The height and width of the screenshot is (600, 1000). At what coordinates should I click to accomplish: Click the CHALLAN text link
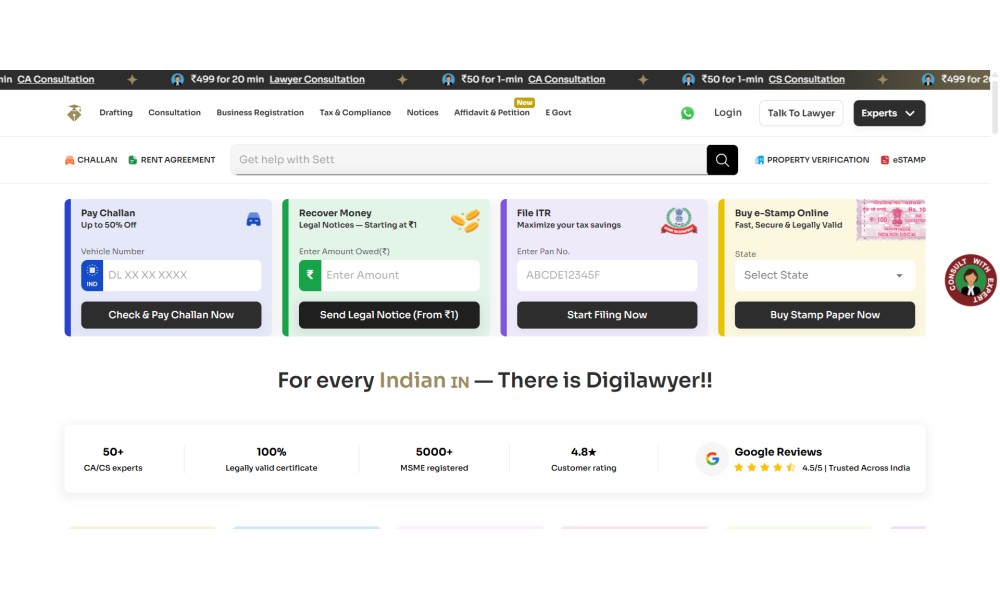coord(97,160)
